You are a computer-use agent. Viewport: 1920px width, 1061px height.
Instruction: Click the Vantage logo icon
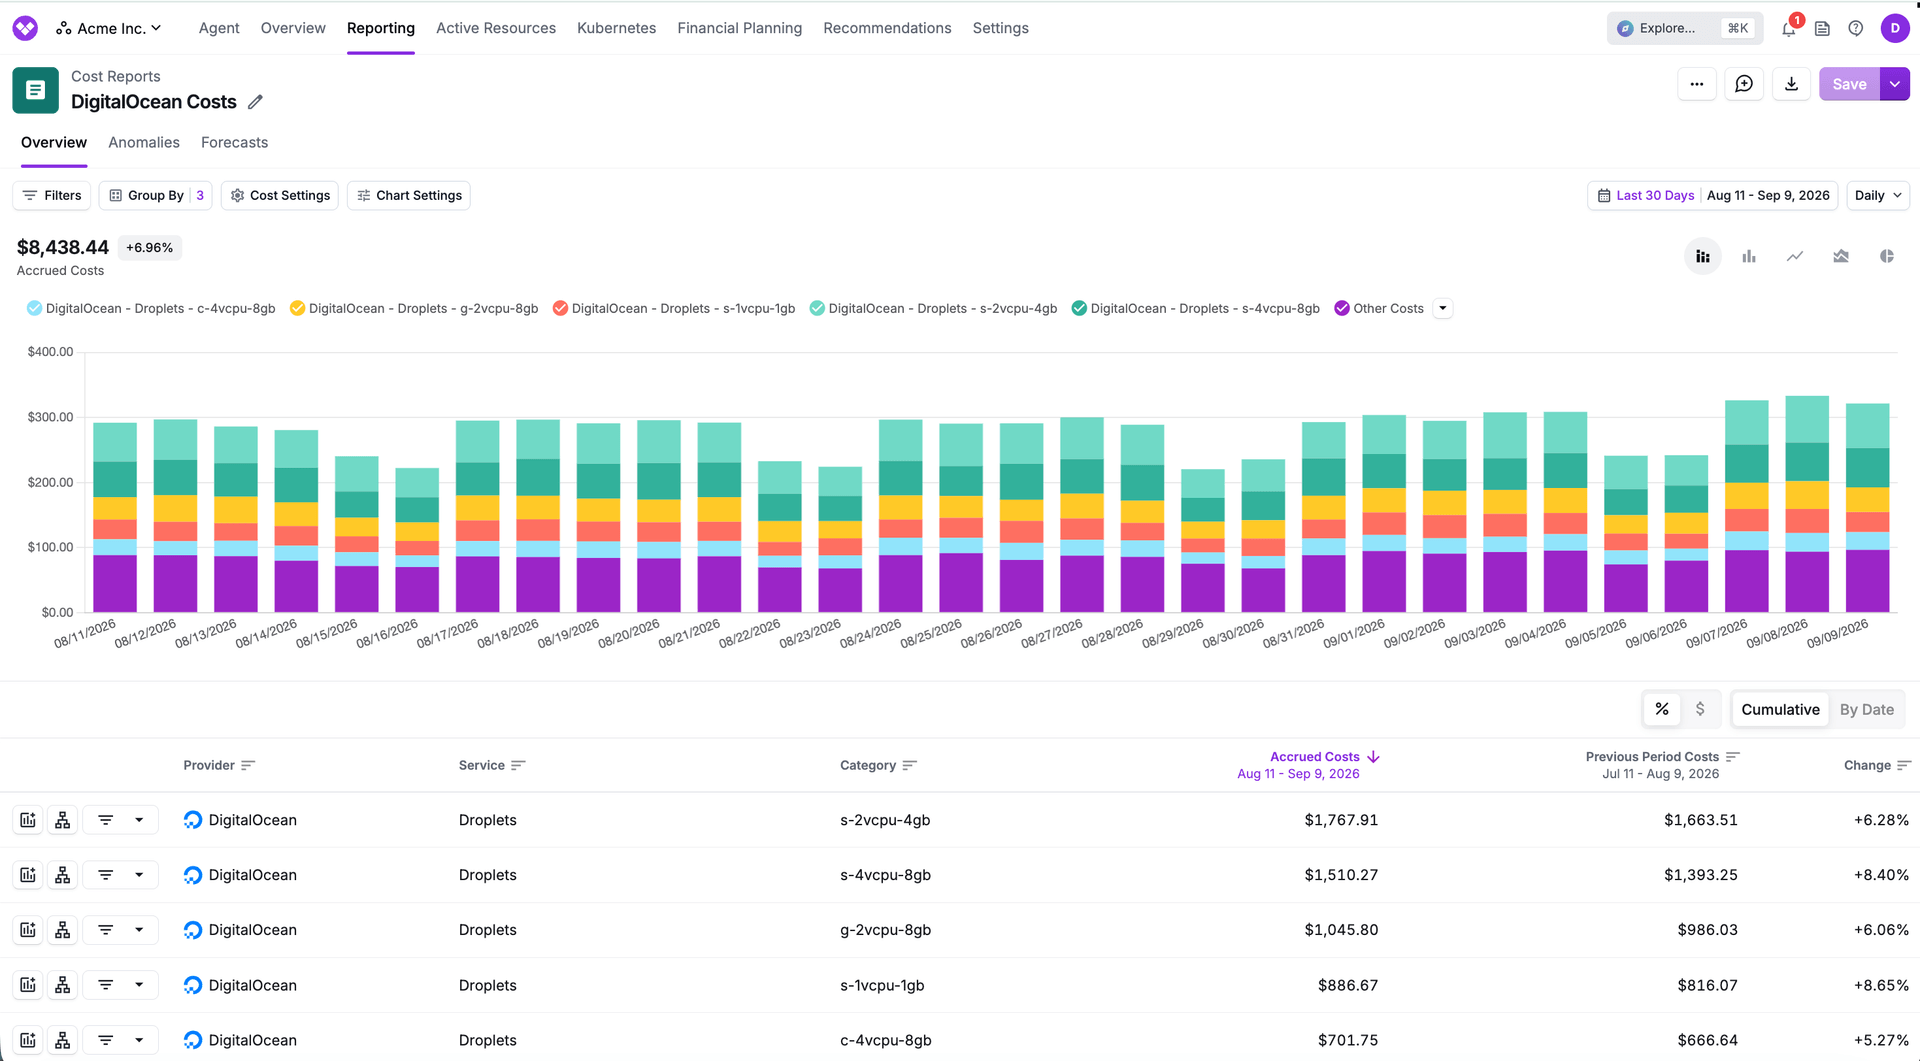coord(25,28)
